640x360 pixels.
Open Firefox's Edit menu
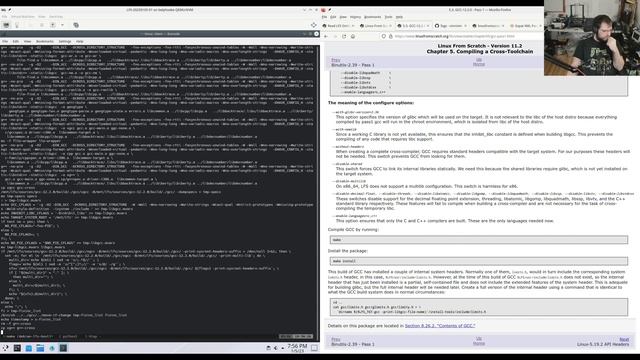coord(333,17)
